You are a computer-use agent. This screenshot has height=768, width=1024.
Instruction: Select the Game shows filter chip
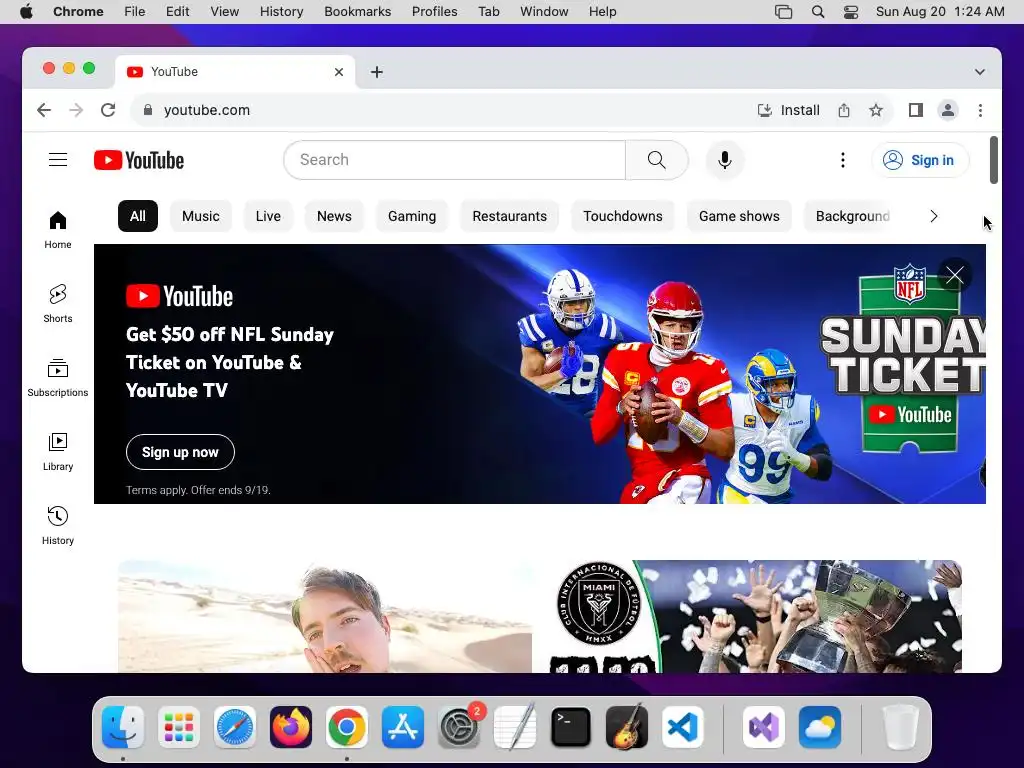click(739, 216)
